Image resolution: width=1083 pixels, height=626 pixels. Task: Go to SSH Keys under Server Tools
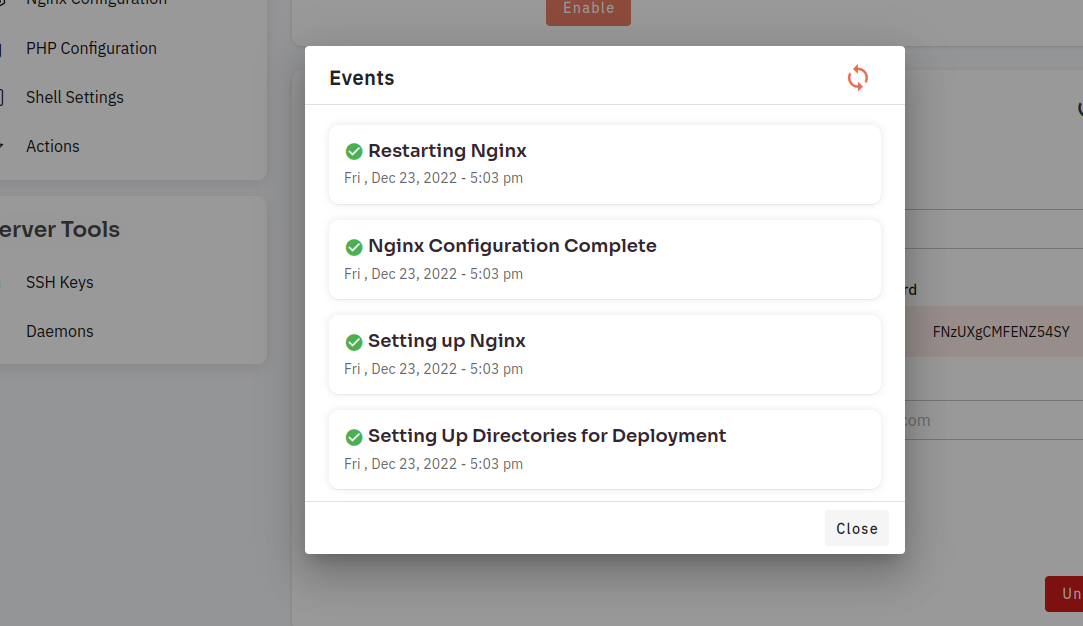point(59,283)
